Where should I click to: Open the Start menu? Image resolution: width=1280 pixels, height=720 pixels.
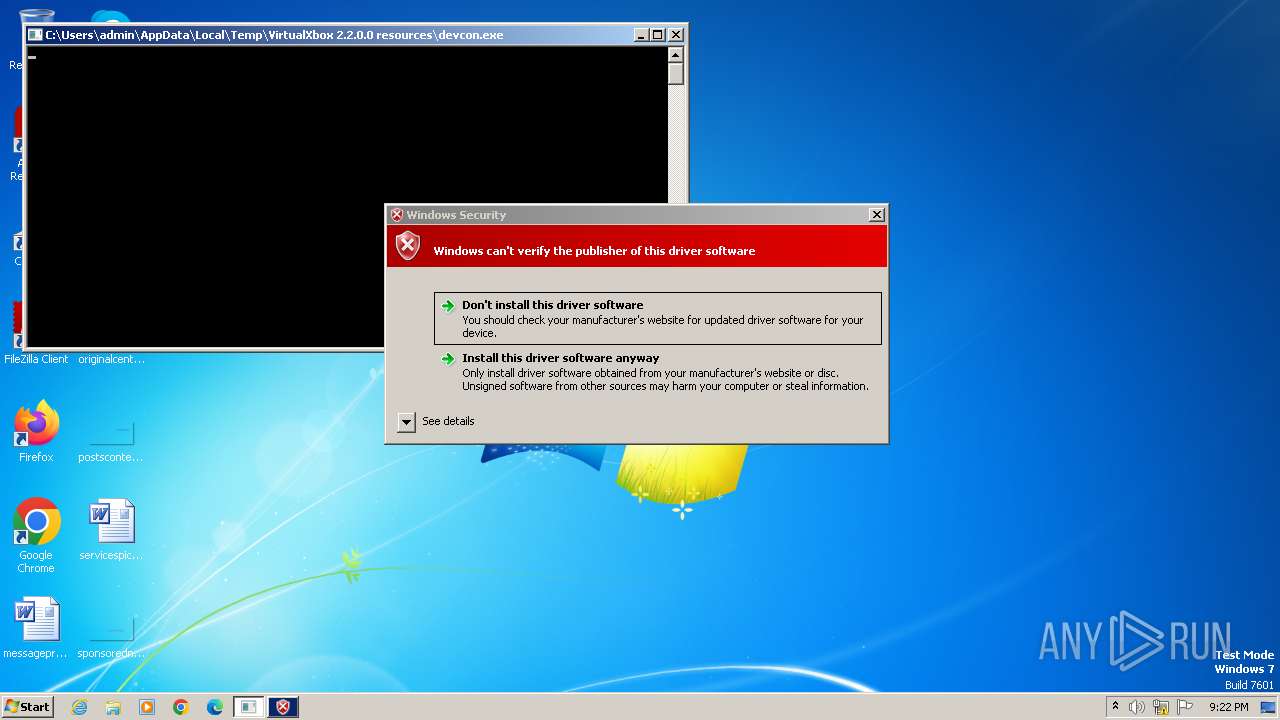27,707
